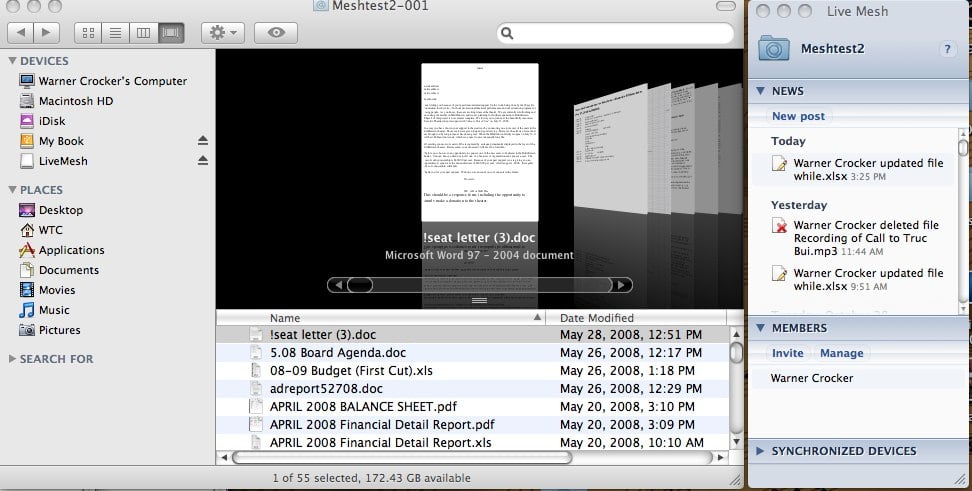The image size is (972, 491).
Task: Select adreport52708.doc file
Action: [x=473, y=389]
